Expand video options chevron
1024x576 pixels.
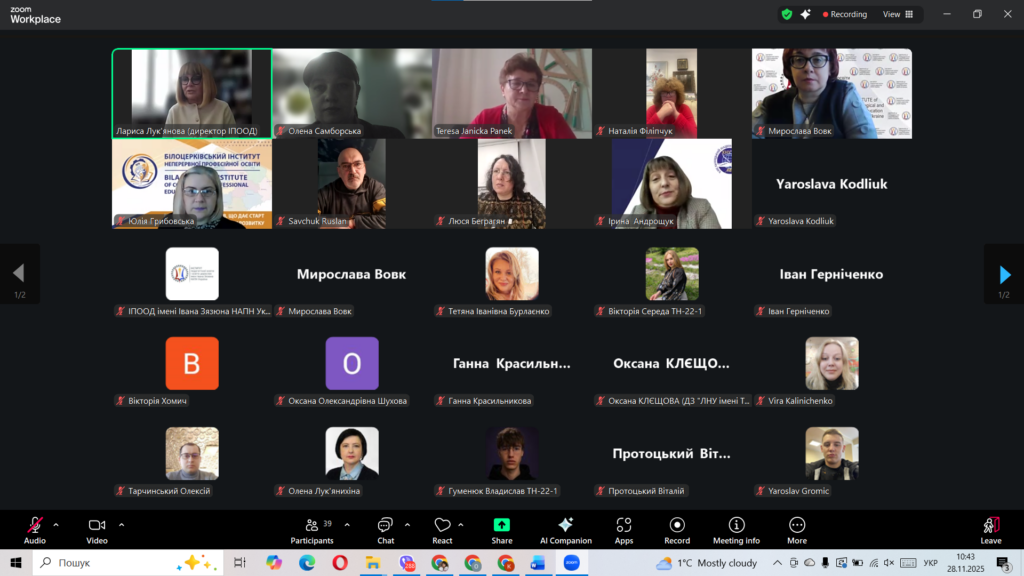(x=121, y=524)
